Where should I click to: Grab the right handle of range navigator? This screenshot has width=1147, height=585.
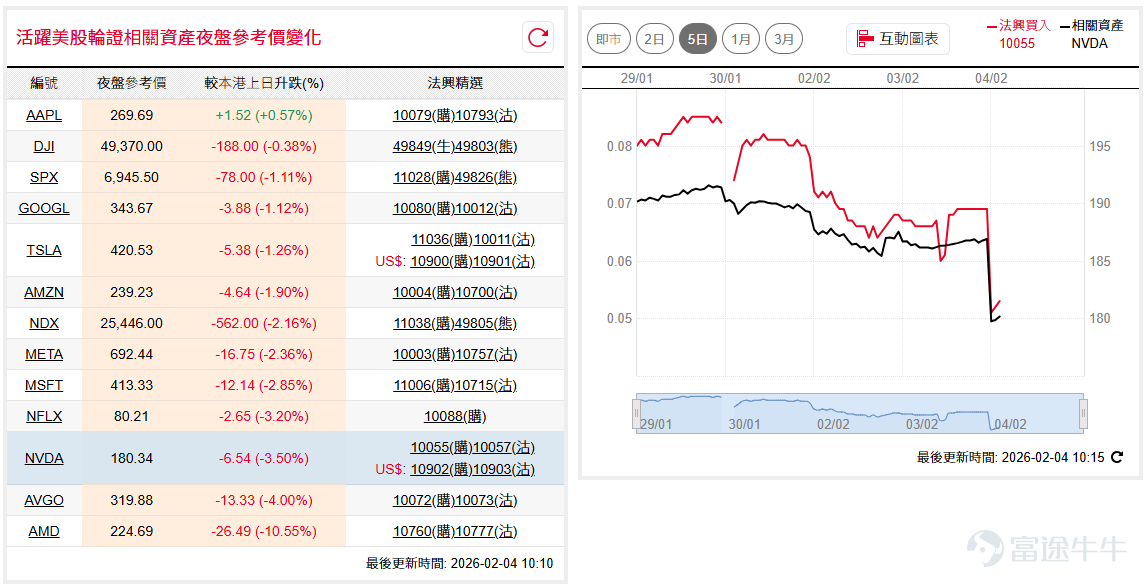click(1083, 413)
